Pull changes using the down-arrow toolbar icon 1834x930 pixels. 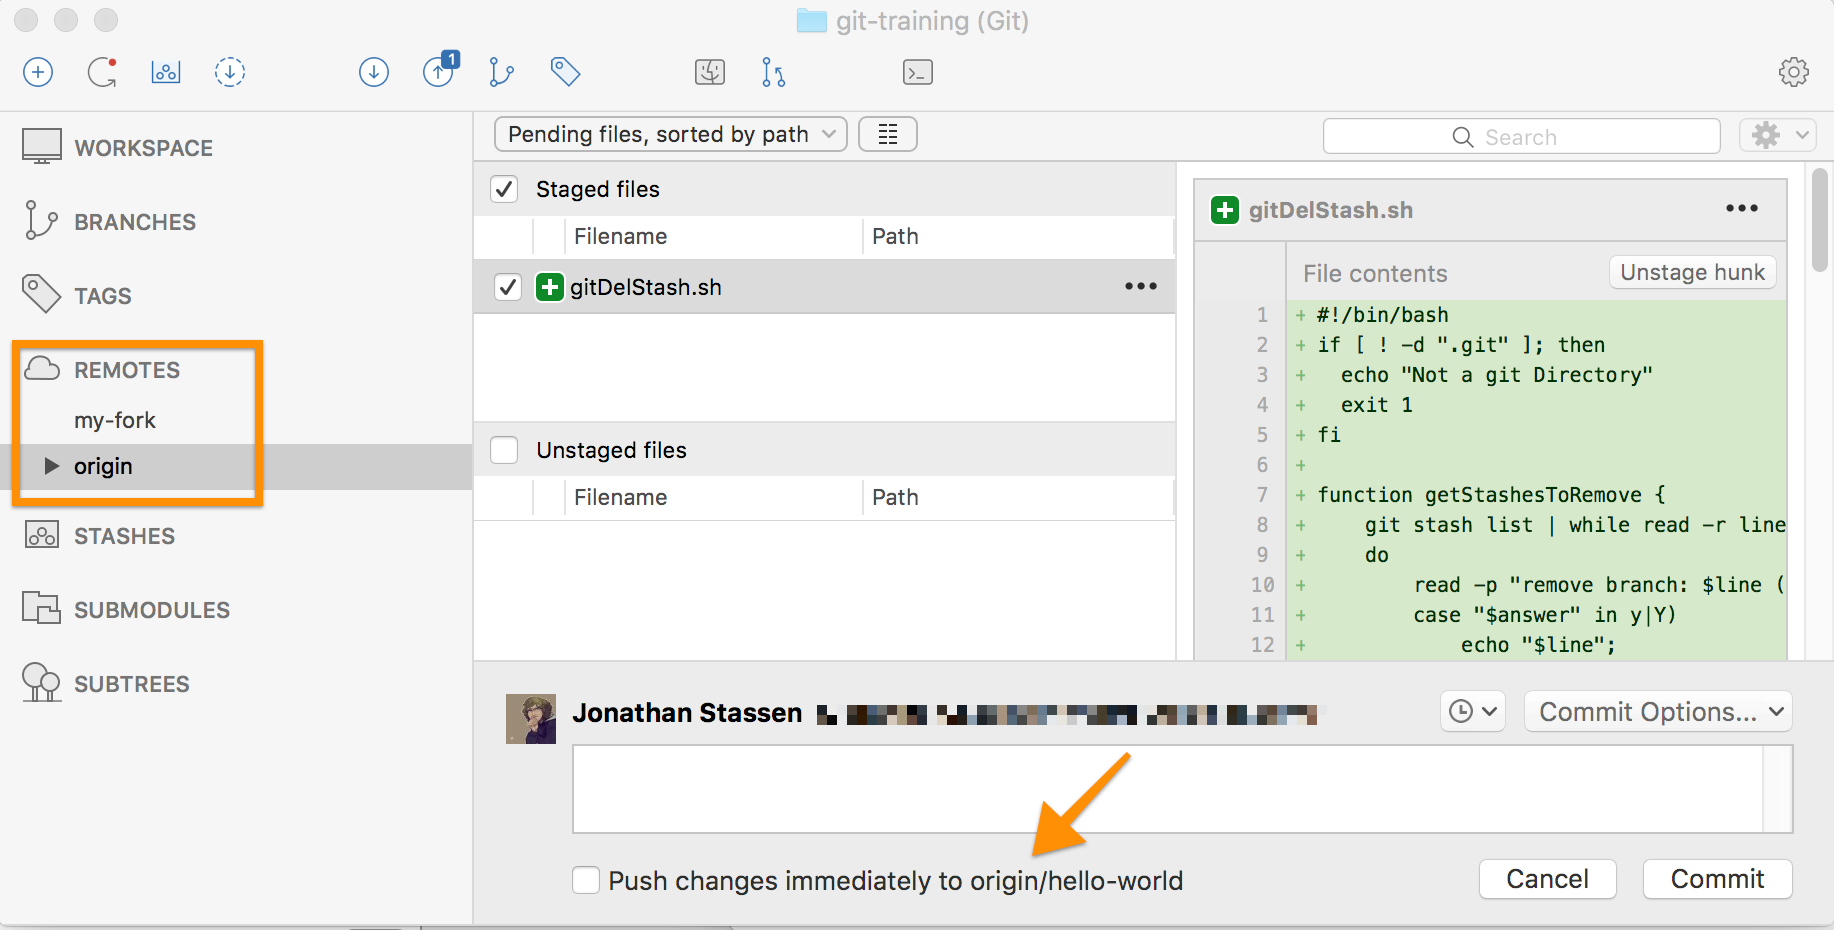tap(374, 72)
